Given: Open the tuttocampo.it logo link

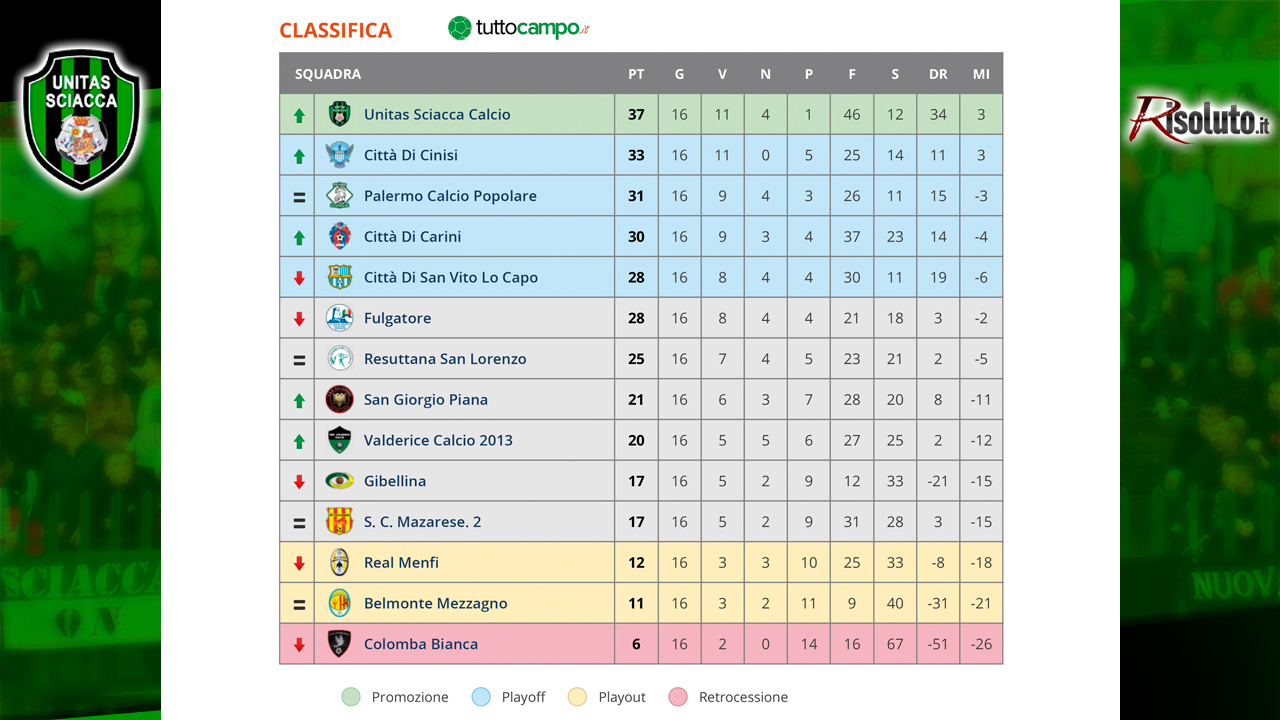Looking at the screenshot, I should 518,28.
